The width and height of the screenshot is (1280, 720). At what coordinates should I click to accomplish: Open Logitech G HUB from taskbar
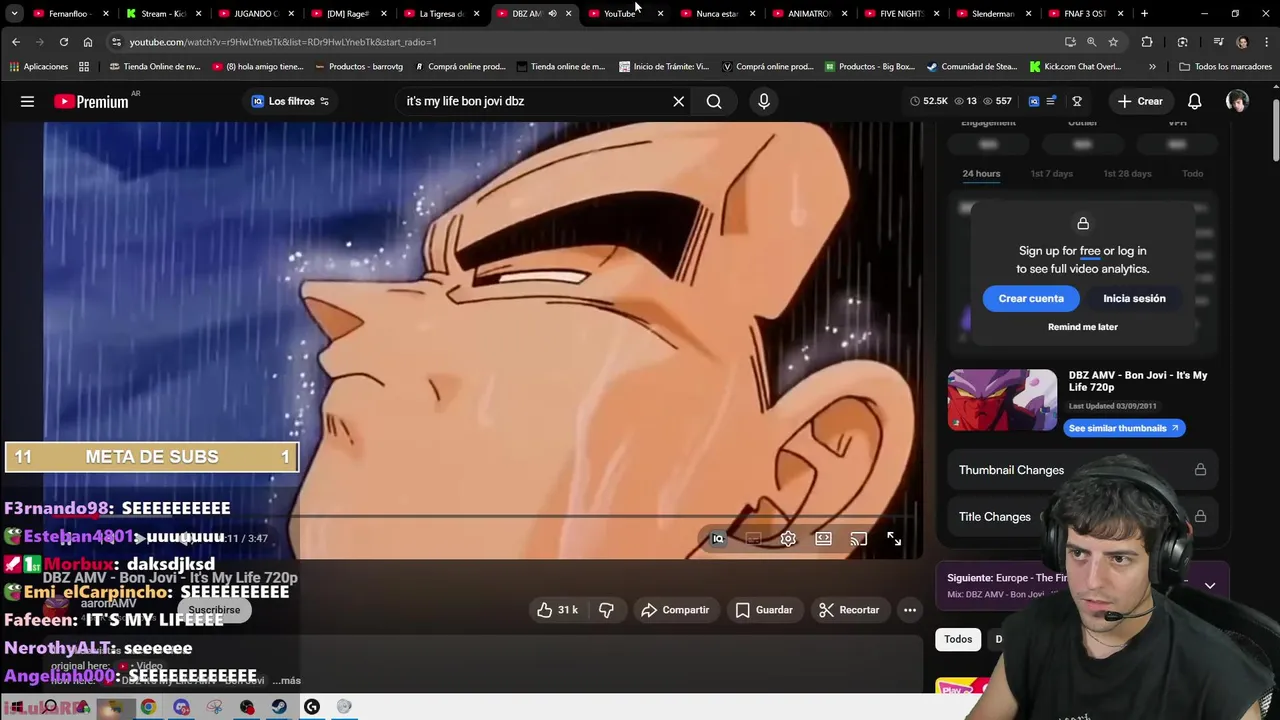tap(312, 707)
